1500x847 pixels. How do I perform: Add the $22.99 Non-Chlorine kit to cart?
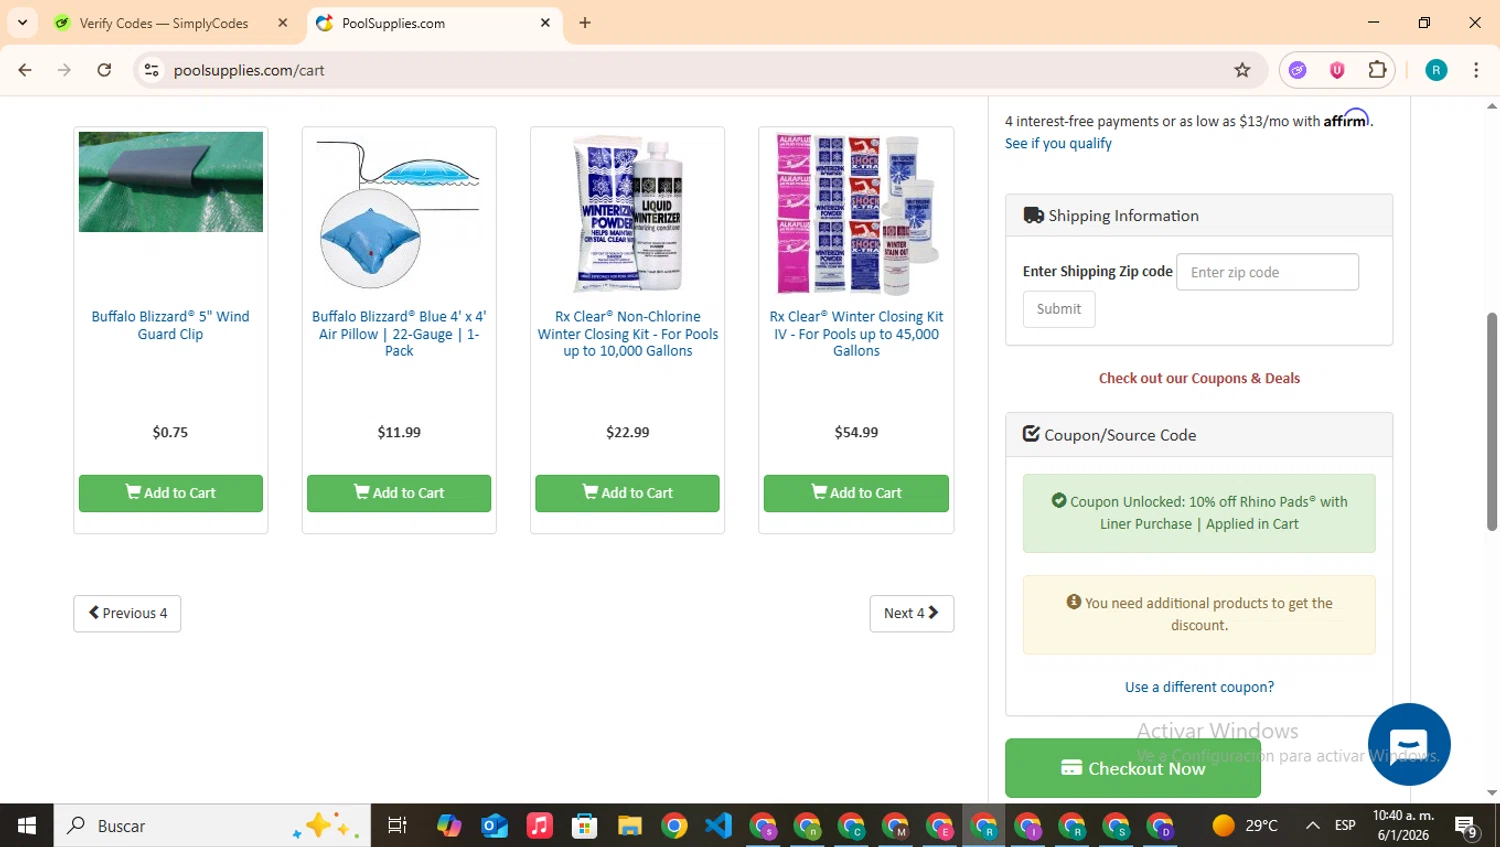click(627, 493)
